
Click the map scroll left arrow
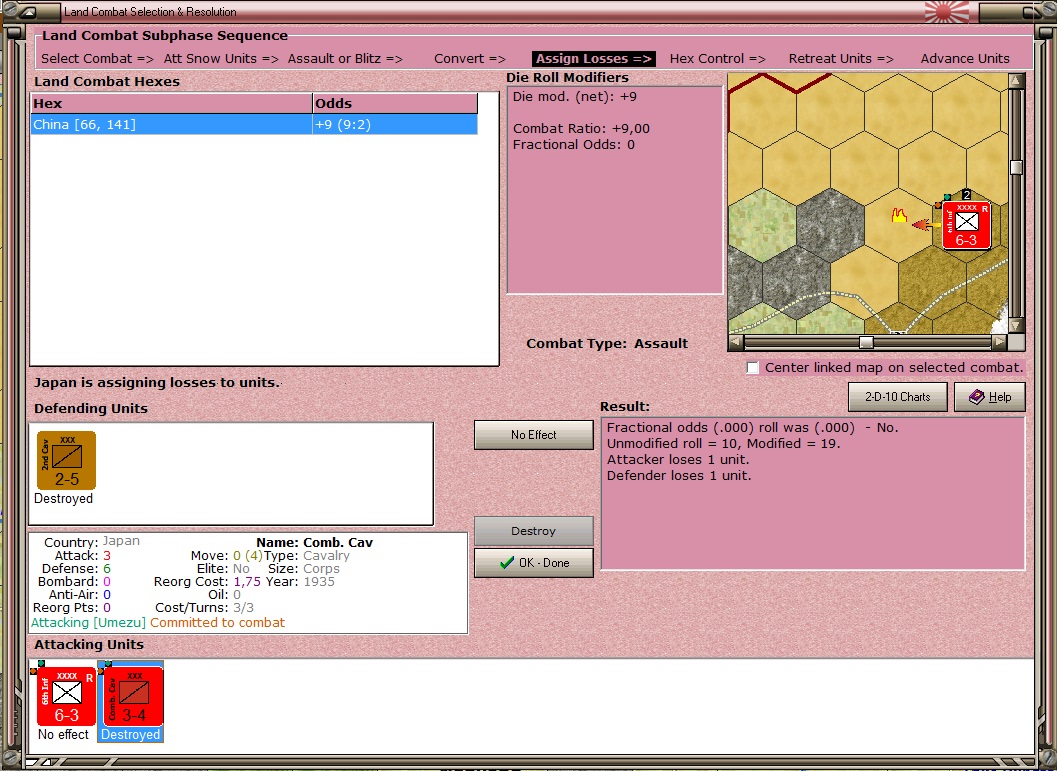pos(736,342)
